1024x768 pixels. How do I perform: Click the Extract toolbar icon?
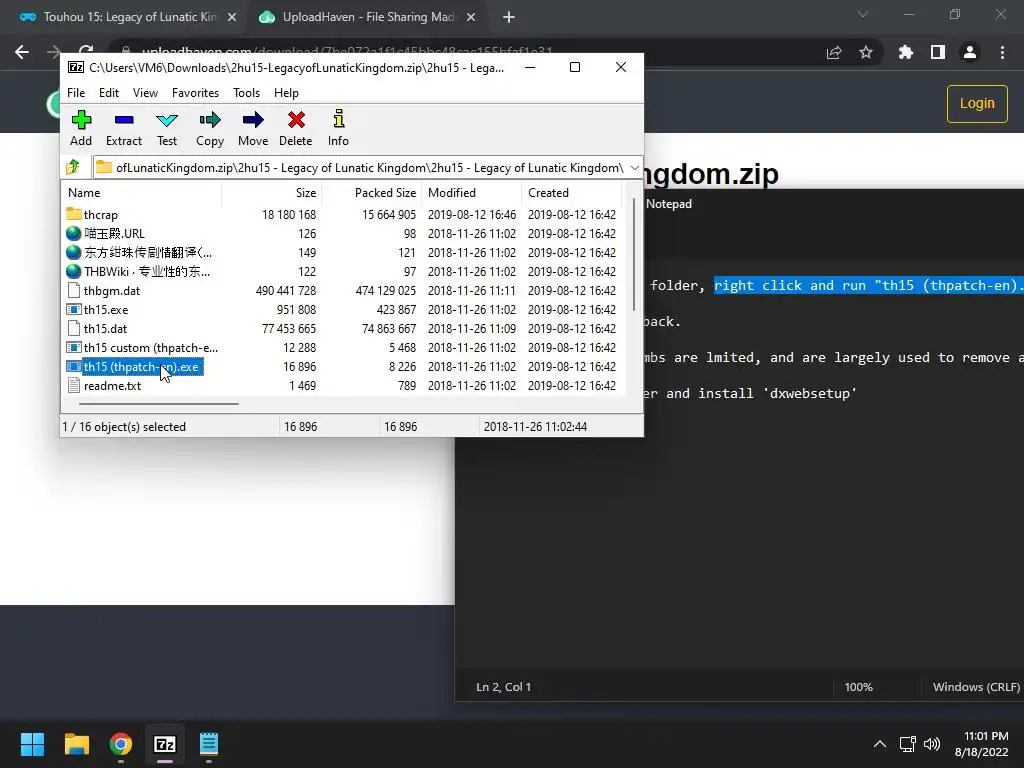123,128
